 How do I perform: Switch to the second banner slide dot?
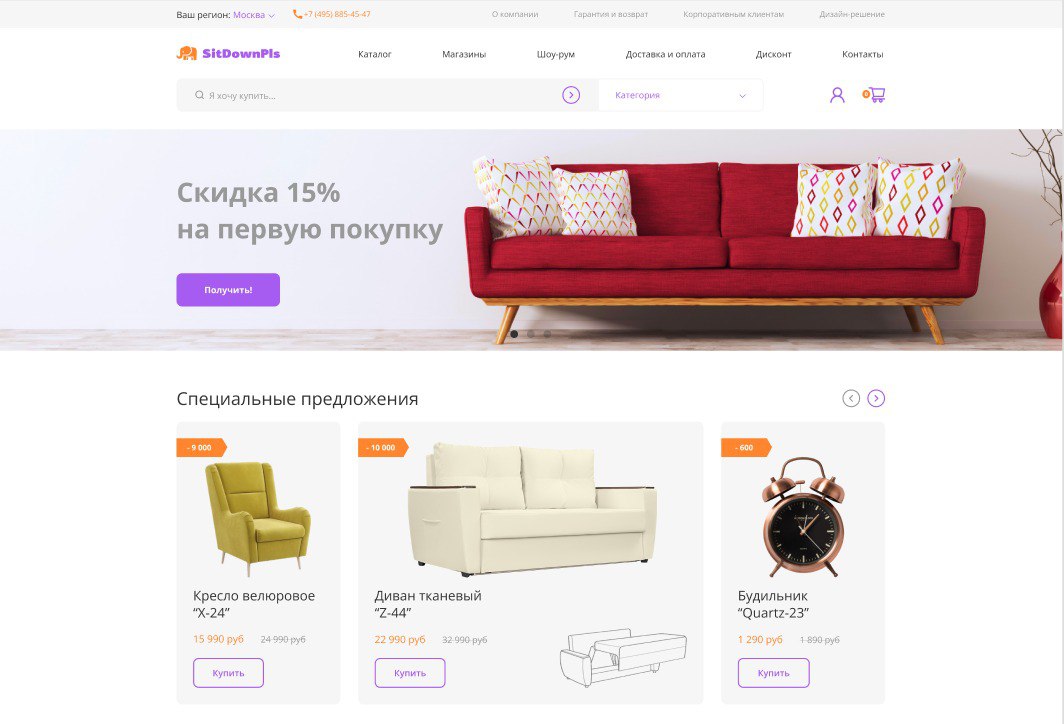point(531,334)
